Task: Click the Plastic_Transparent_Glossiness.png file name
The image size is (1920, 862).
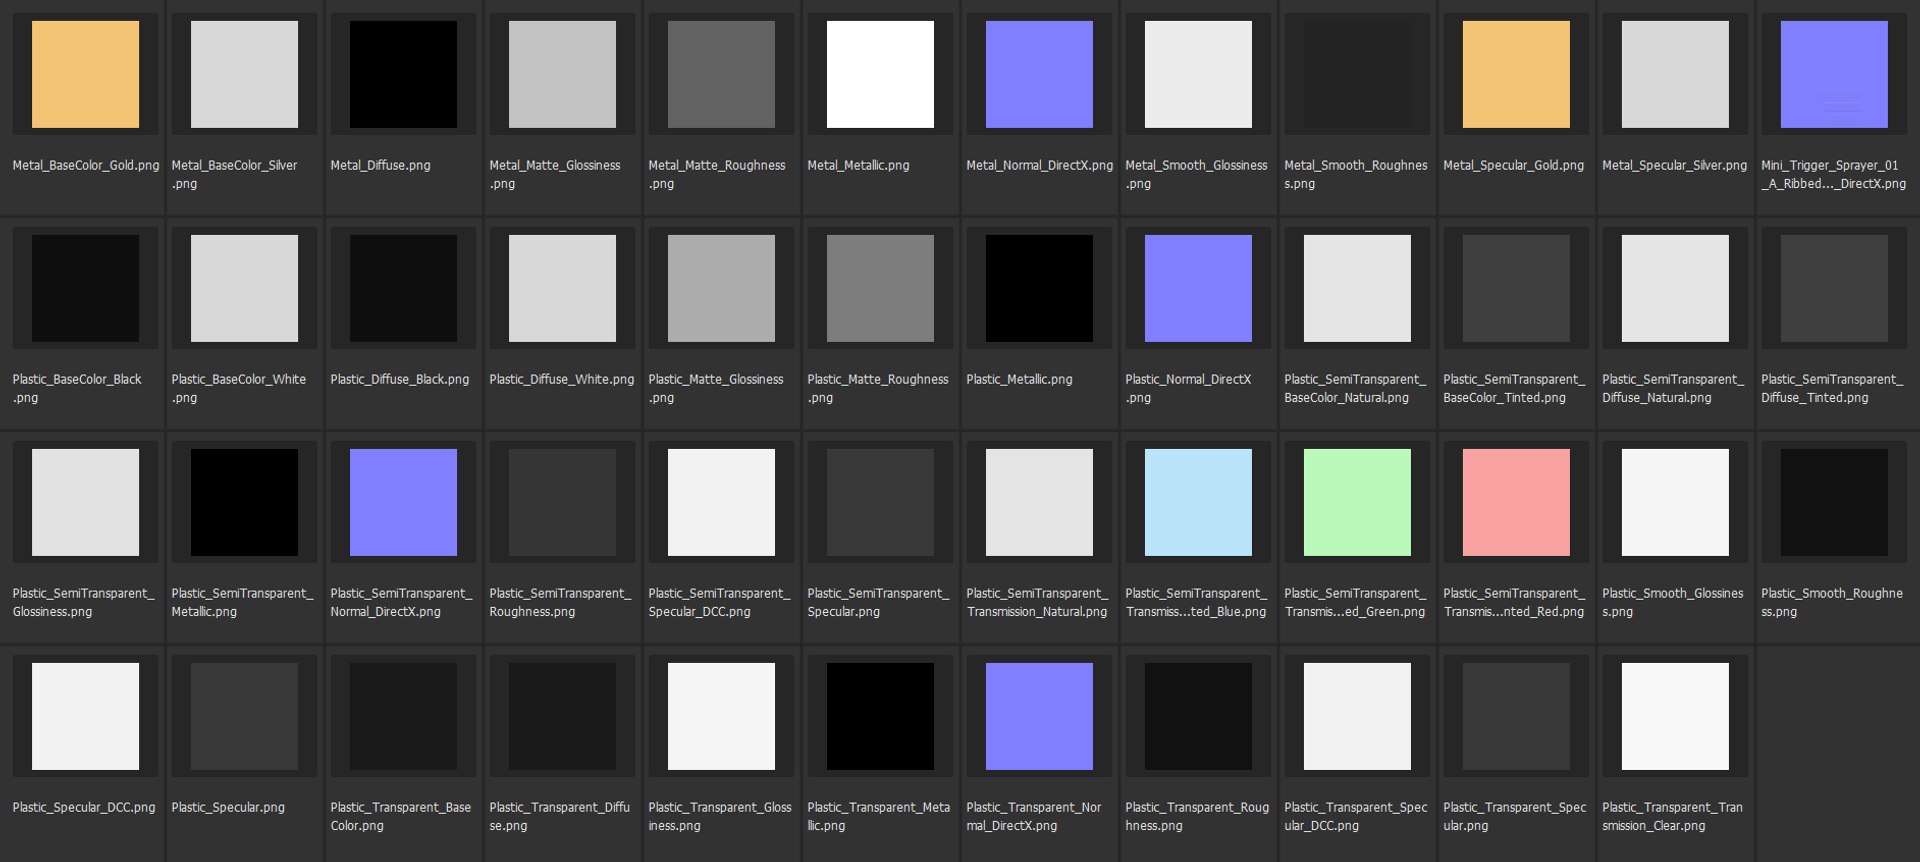Action: (720, 816)
